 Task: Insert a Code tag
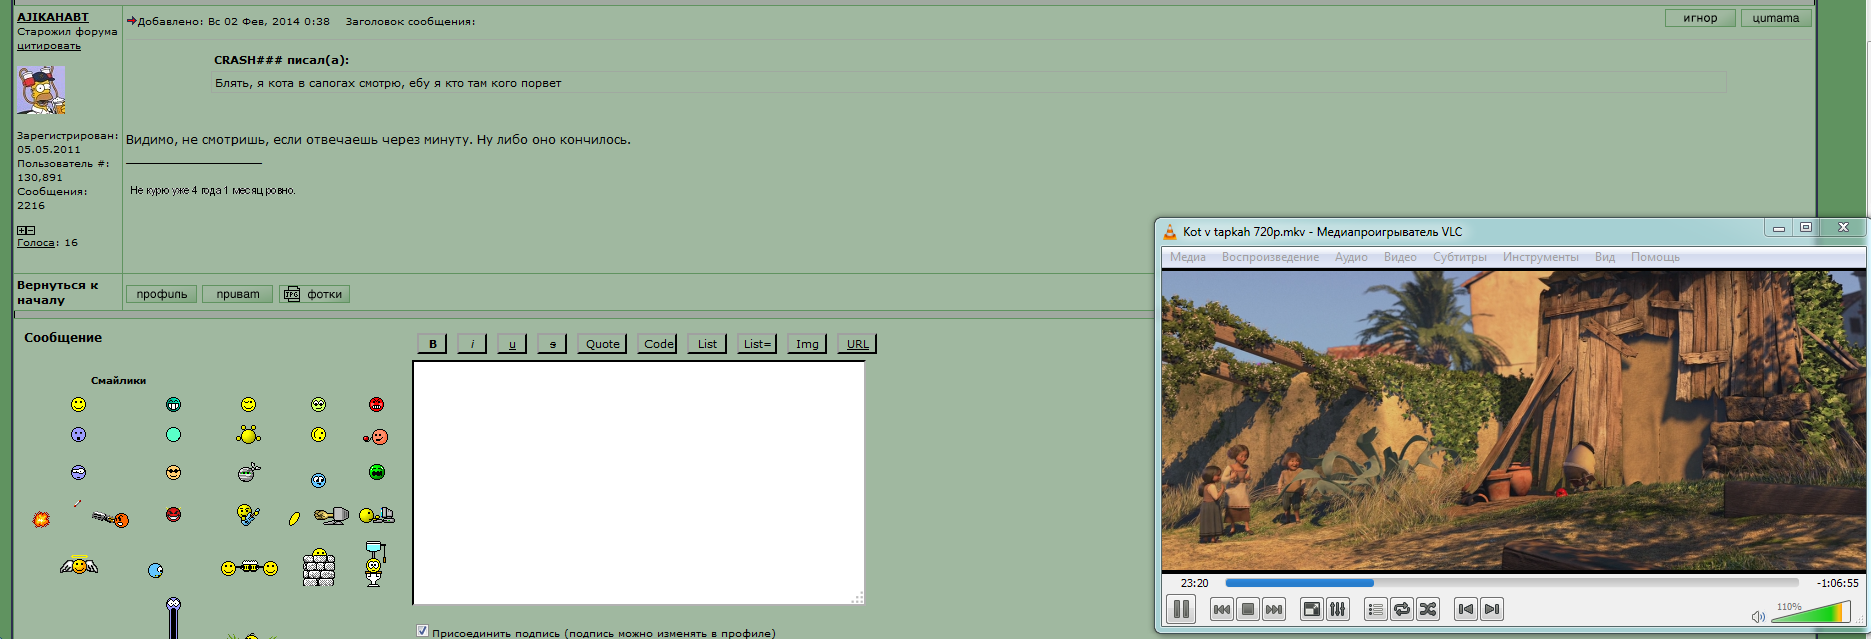(x=658, y=343)
